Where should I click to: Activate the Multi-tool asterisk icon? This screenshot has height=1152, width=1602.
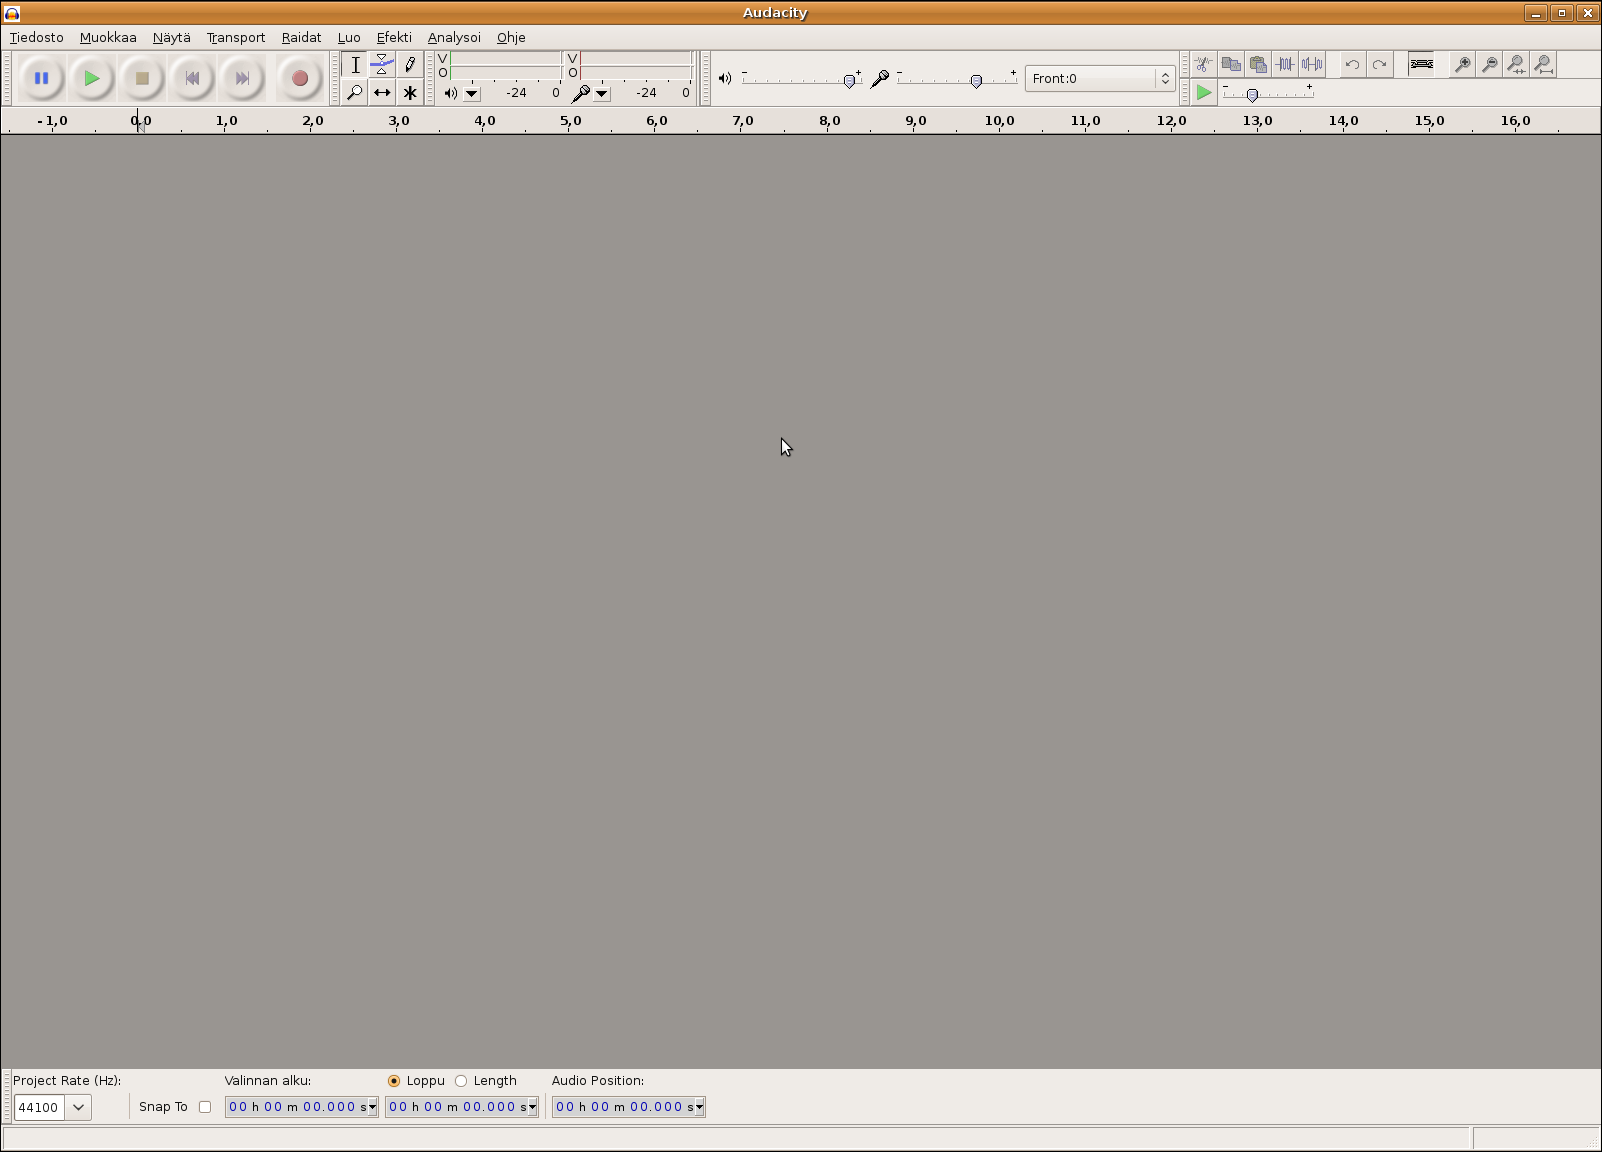tap(410, 93)
